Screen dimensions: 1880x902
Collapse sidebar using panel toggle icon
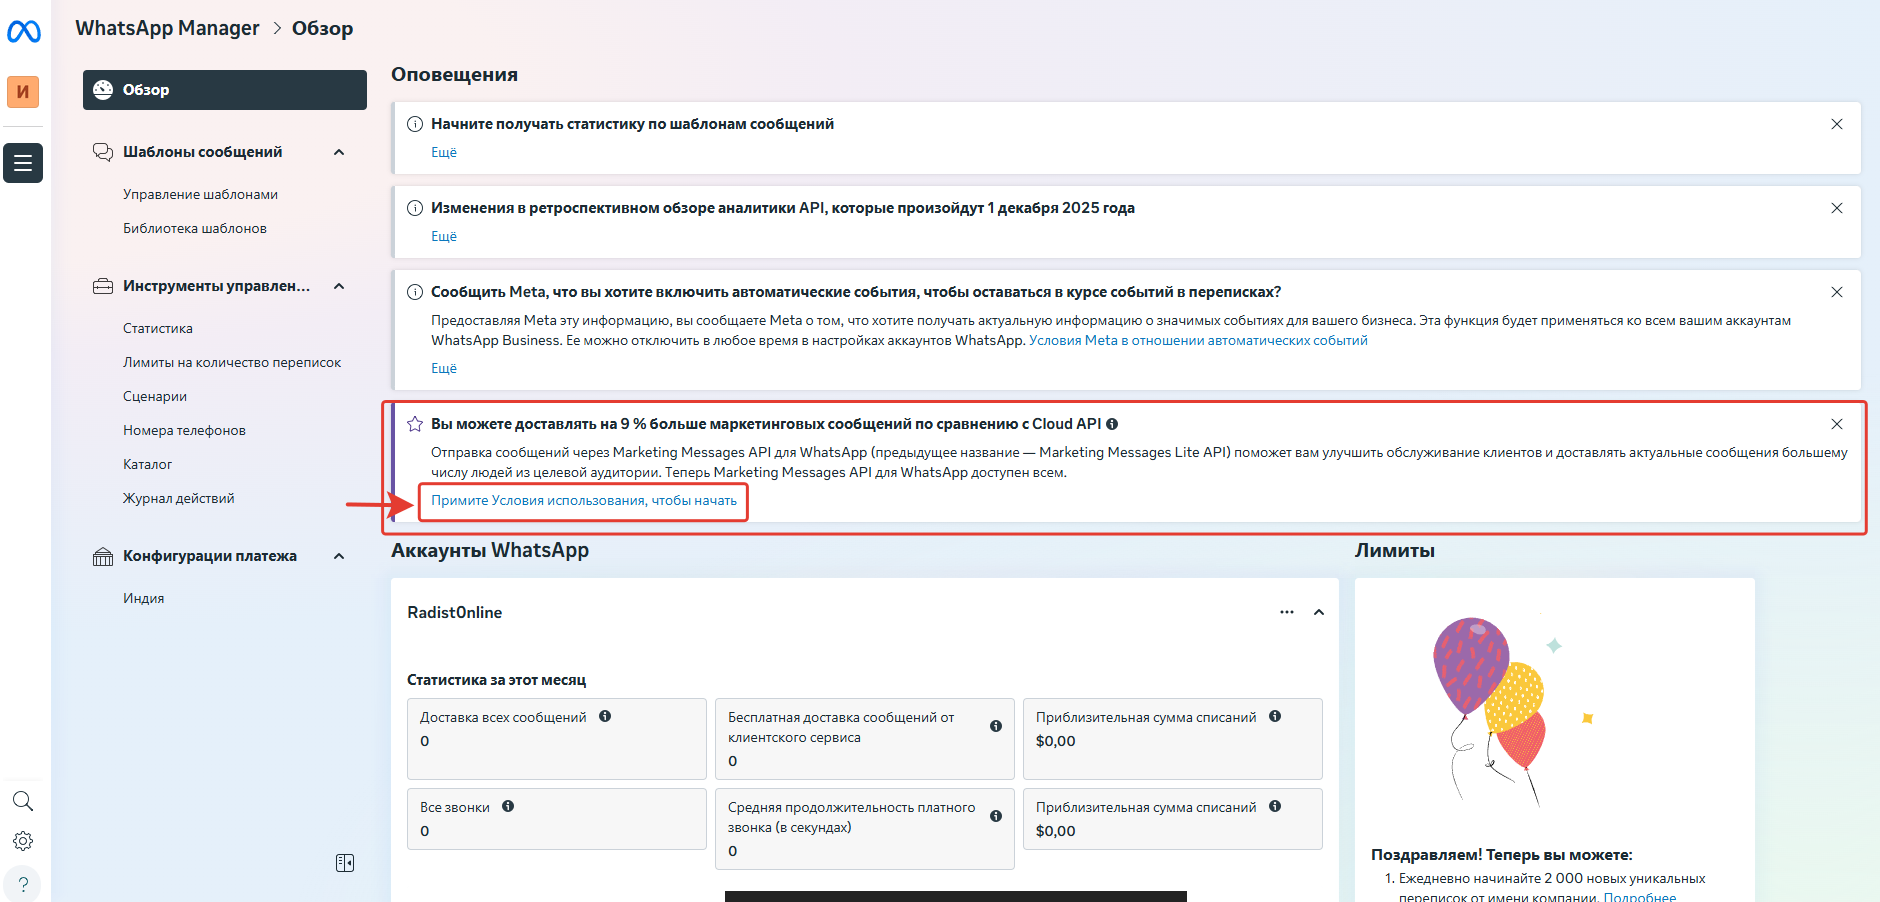(345, 863)
